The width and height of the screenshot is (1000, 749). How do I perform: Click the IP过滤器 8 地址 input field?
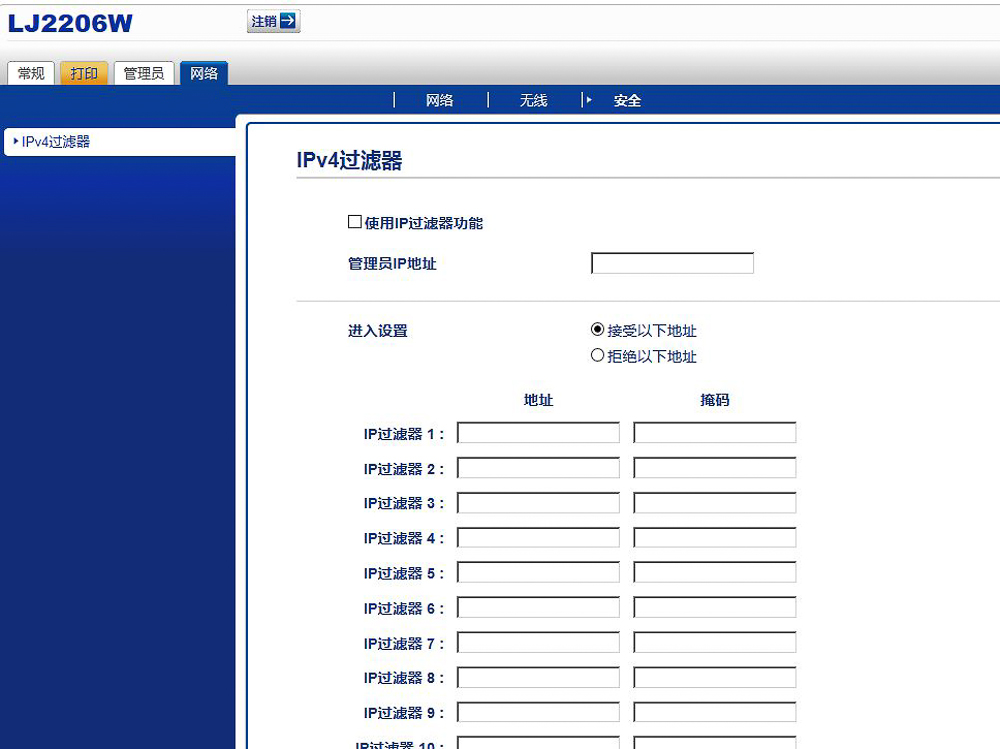(537, 677)
